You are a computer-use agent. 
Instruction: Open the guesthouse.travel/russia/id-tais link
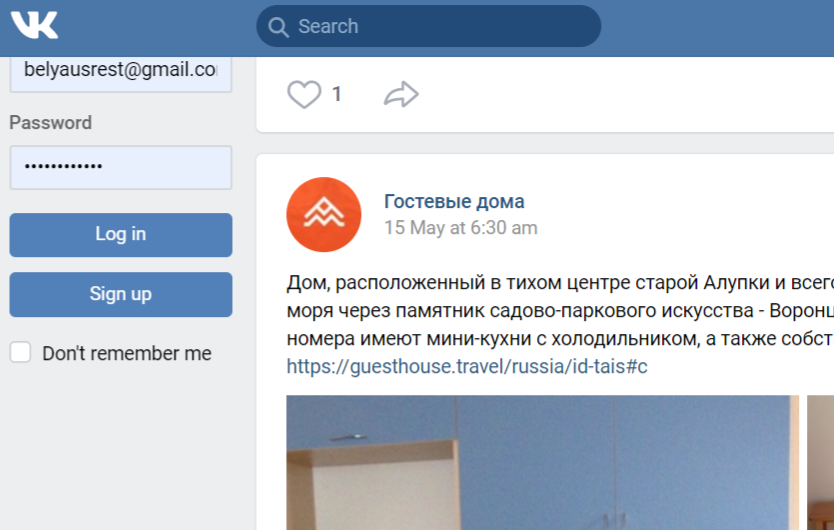pyautogui.click(x=467, y=367)
